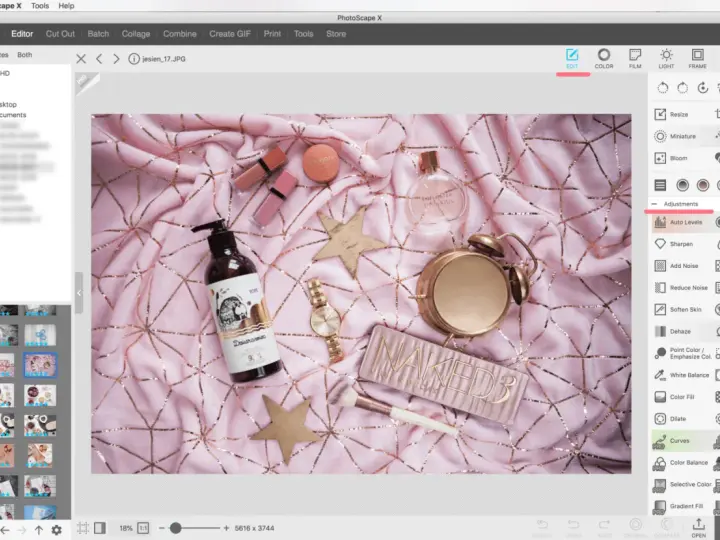Go back in folder history arrow
This screenshot has height=540, width=720.
5,530
